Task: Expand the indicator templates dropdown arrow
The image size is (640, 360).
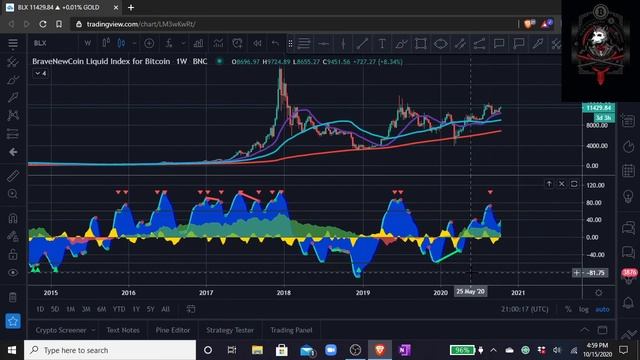Action: (x=183, y=43)
